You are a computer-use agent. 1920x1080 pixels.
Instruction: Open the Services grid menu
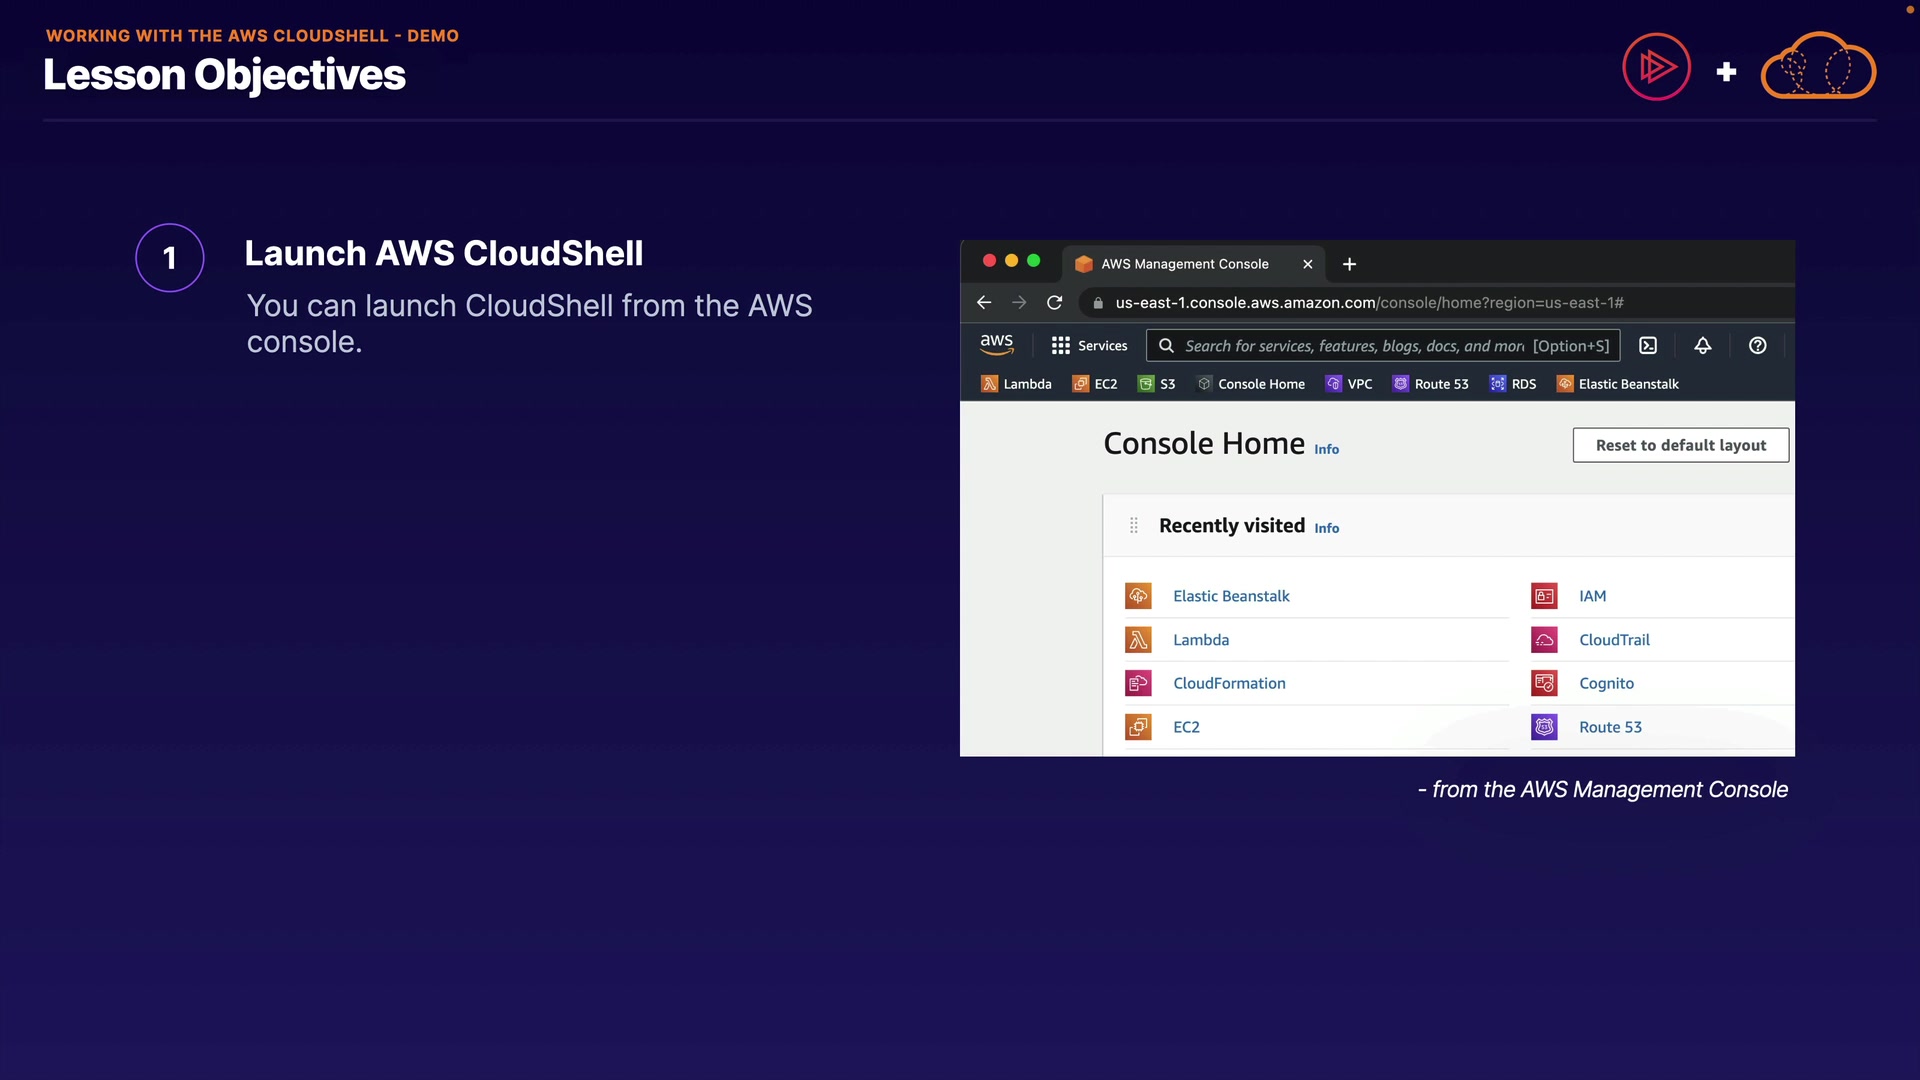[x=1088, y=345]
